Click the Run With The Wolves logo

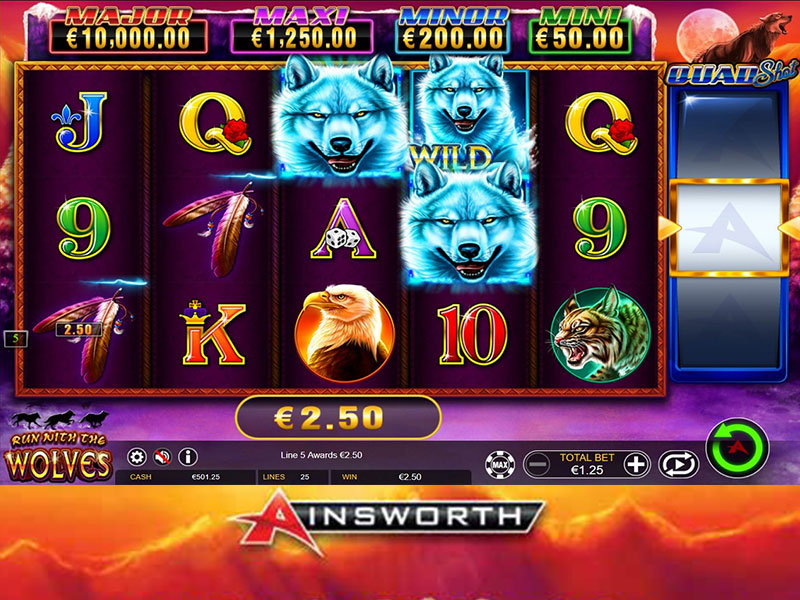tap(57, 447)
